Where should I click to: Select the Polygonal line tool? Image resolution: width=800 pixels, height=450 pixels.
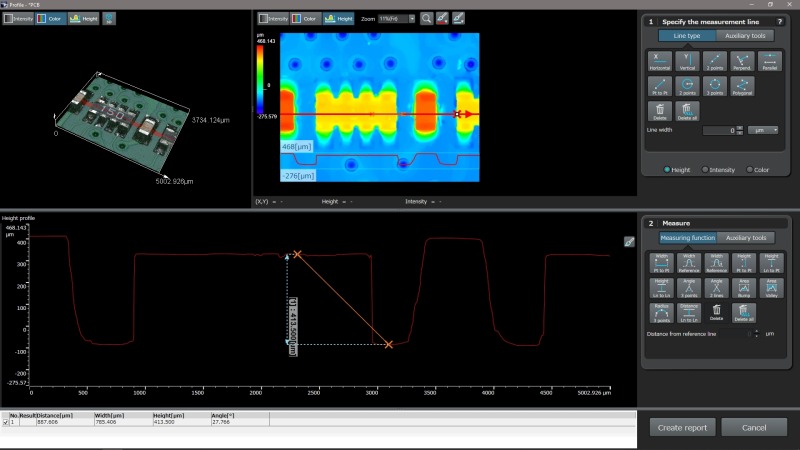point(742,86)
